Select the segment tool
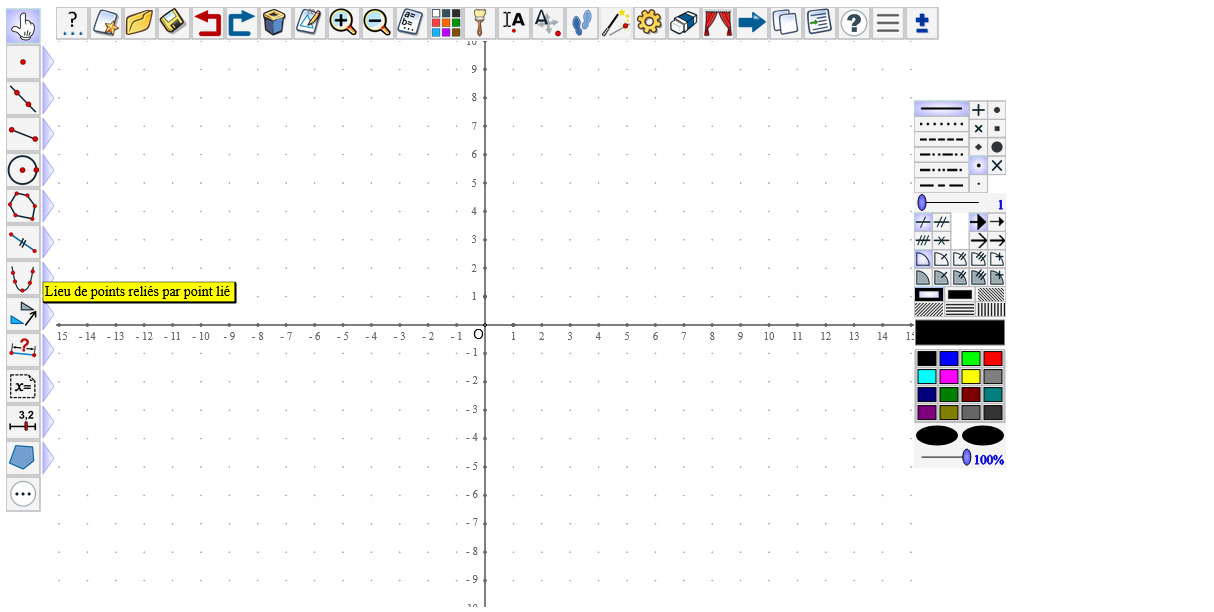 pyautogui.click(x=23, y=134)
